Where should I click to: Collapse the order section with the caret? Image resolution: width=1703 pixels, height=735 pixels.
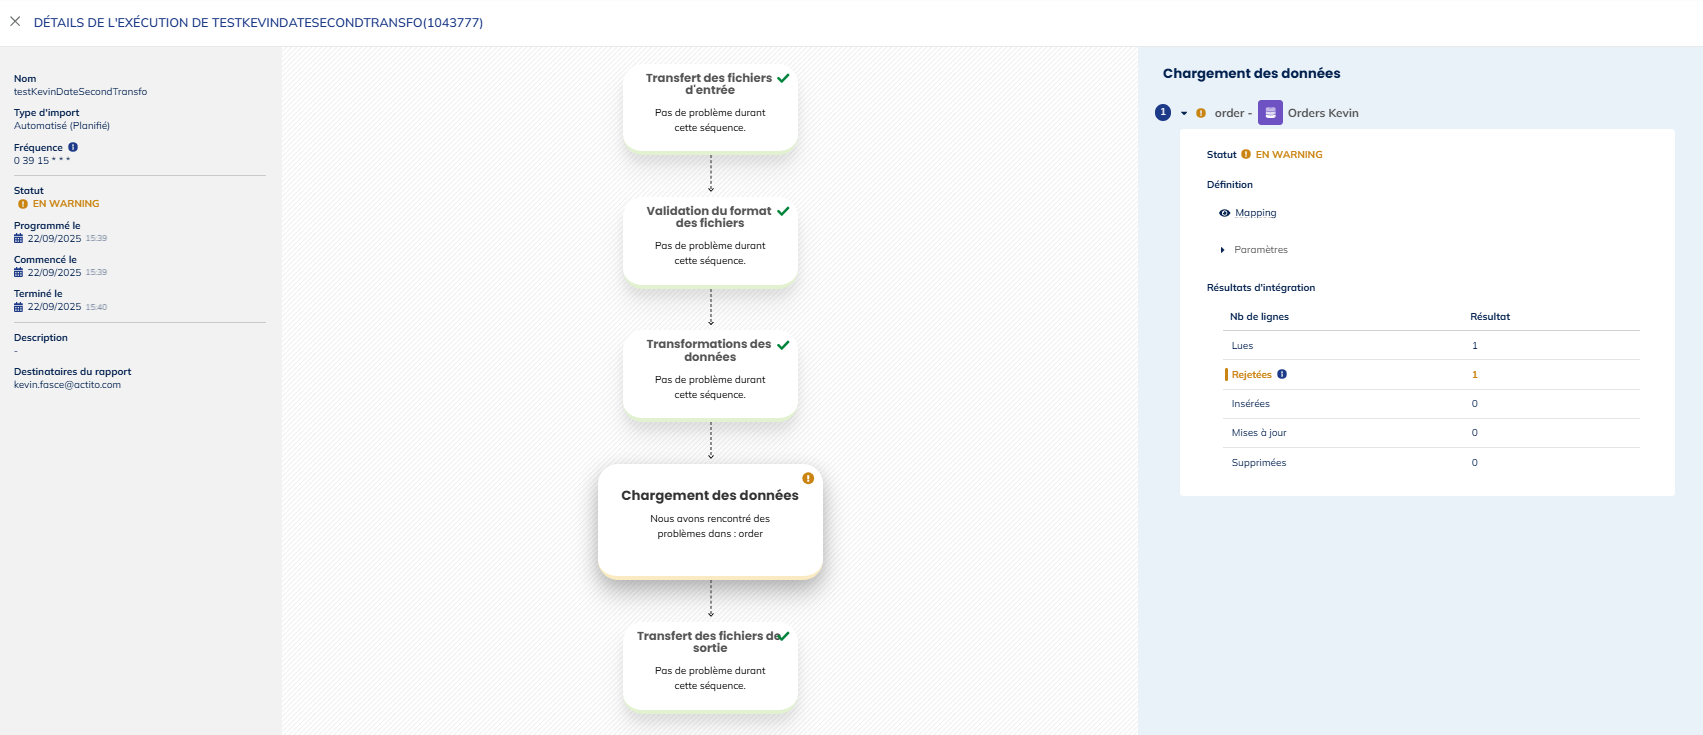tap(1184, 113)
